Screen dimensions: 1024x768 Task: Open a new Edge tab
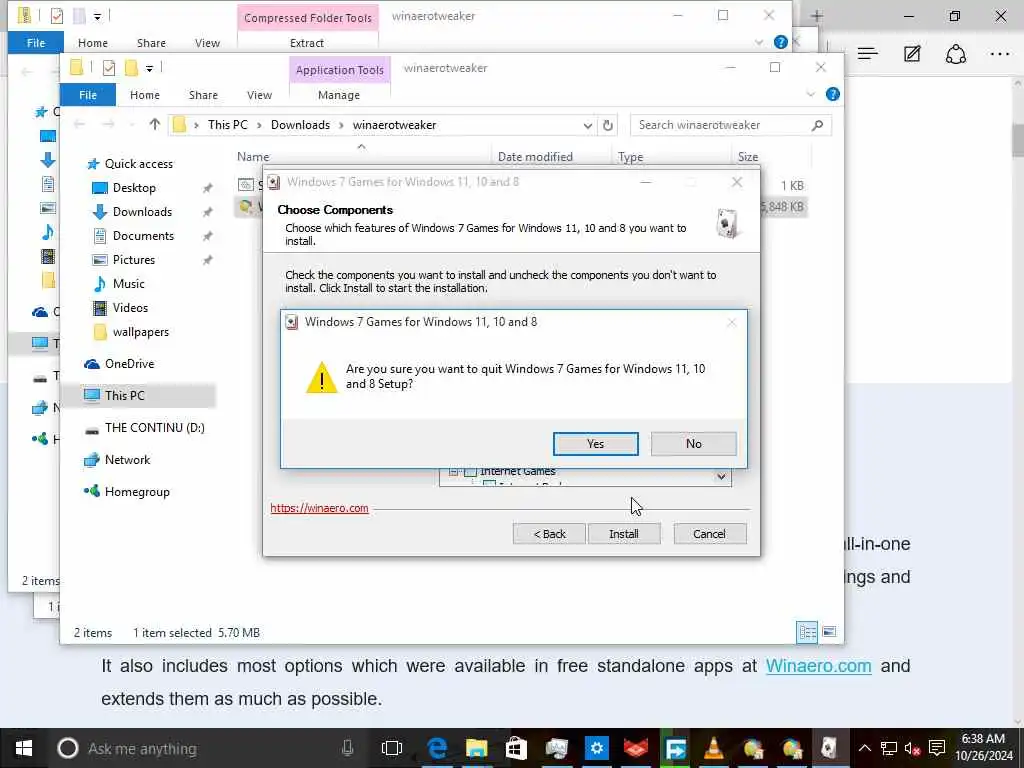pyautogui.click(x=817, y=16)
